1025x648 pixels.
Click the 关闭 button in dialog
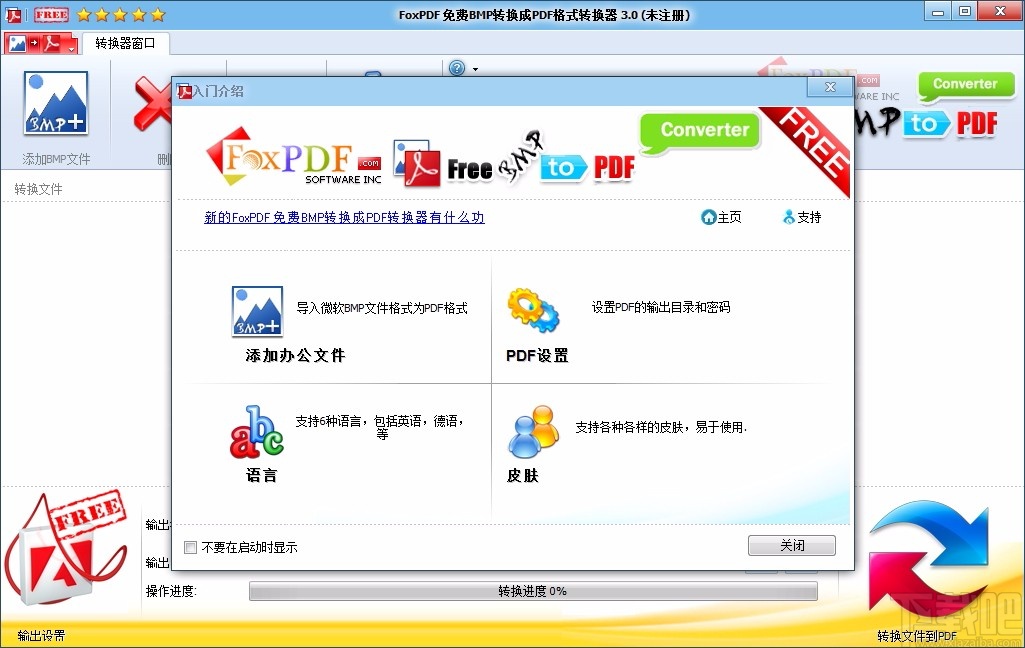pos(792,545)
